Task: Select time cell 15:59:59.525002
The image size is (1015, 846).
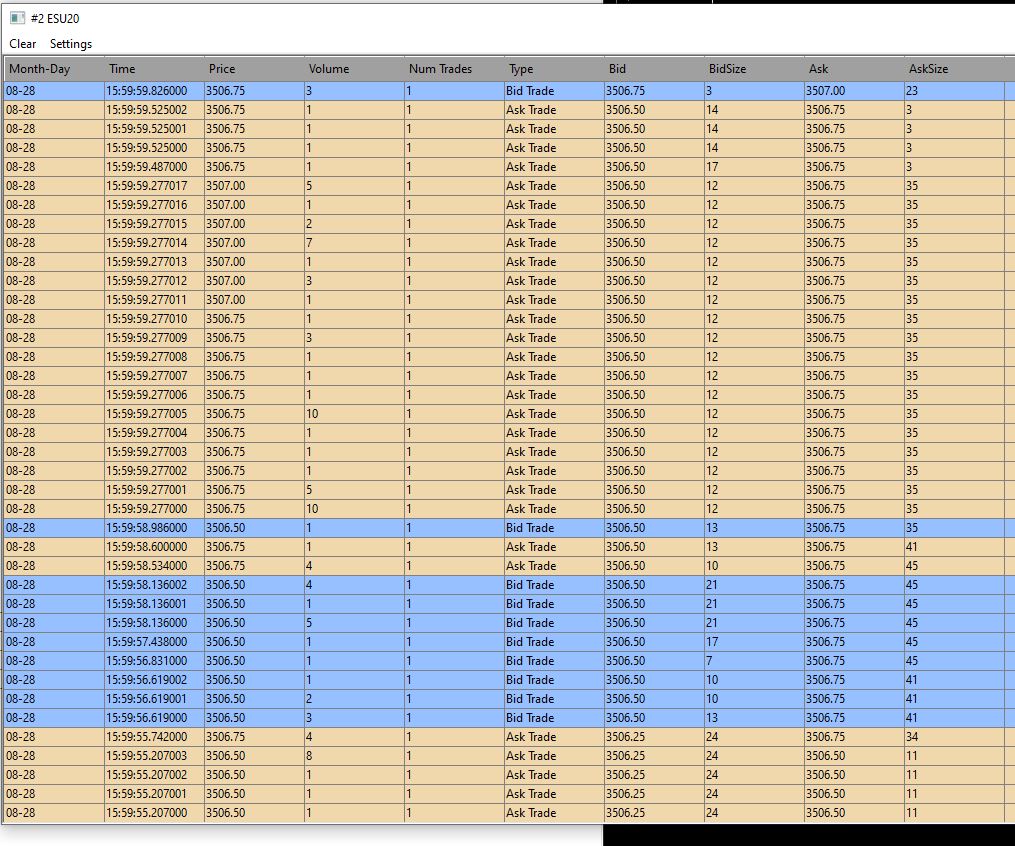Action: coord(153,110)
